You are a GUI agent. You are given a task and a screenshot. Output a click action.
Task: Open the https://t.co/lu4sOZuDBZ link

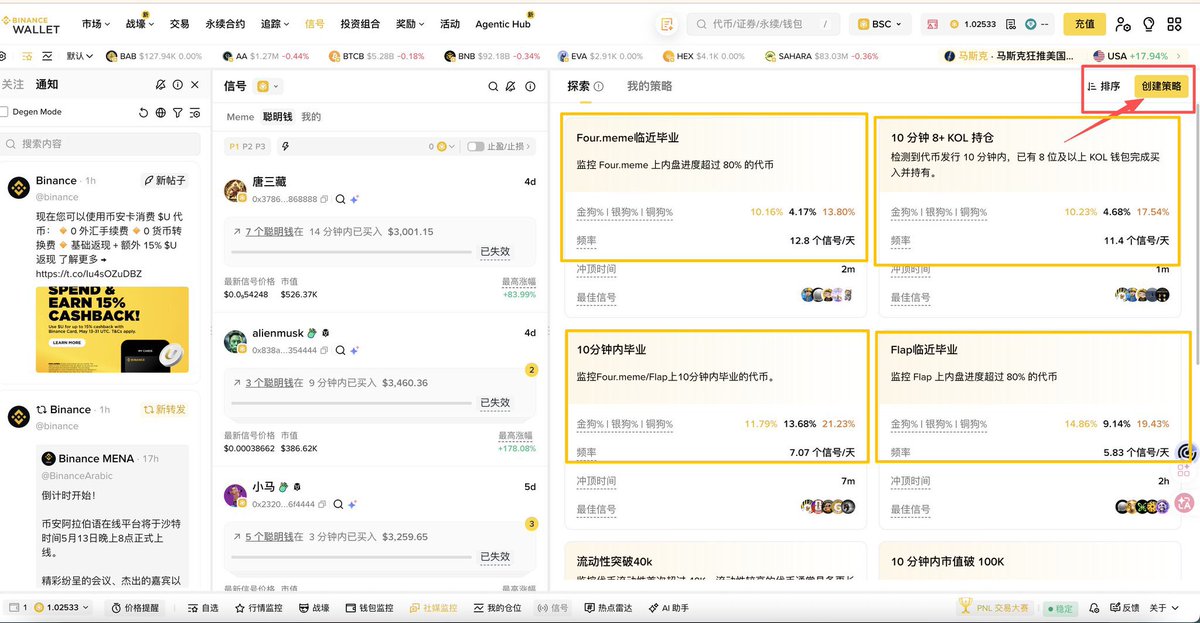click(89, 273)
